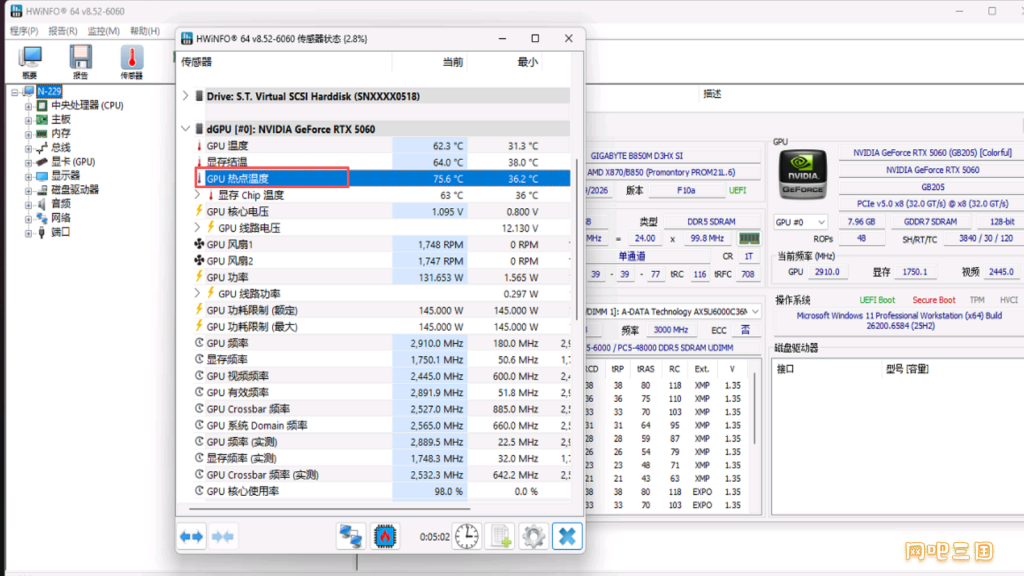Viewport: 1024px width, 576px height.
Task: Select the GPU 视频频率 row
Action: (383, 376)
